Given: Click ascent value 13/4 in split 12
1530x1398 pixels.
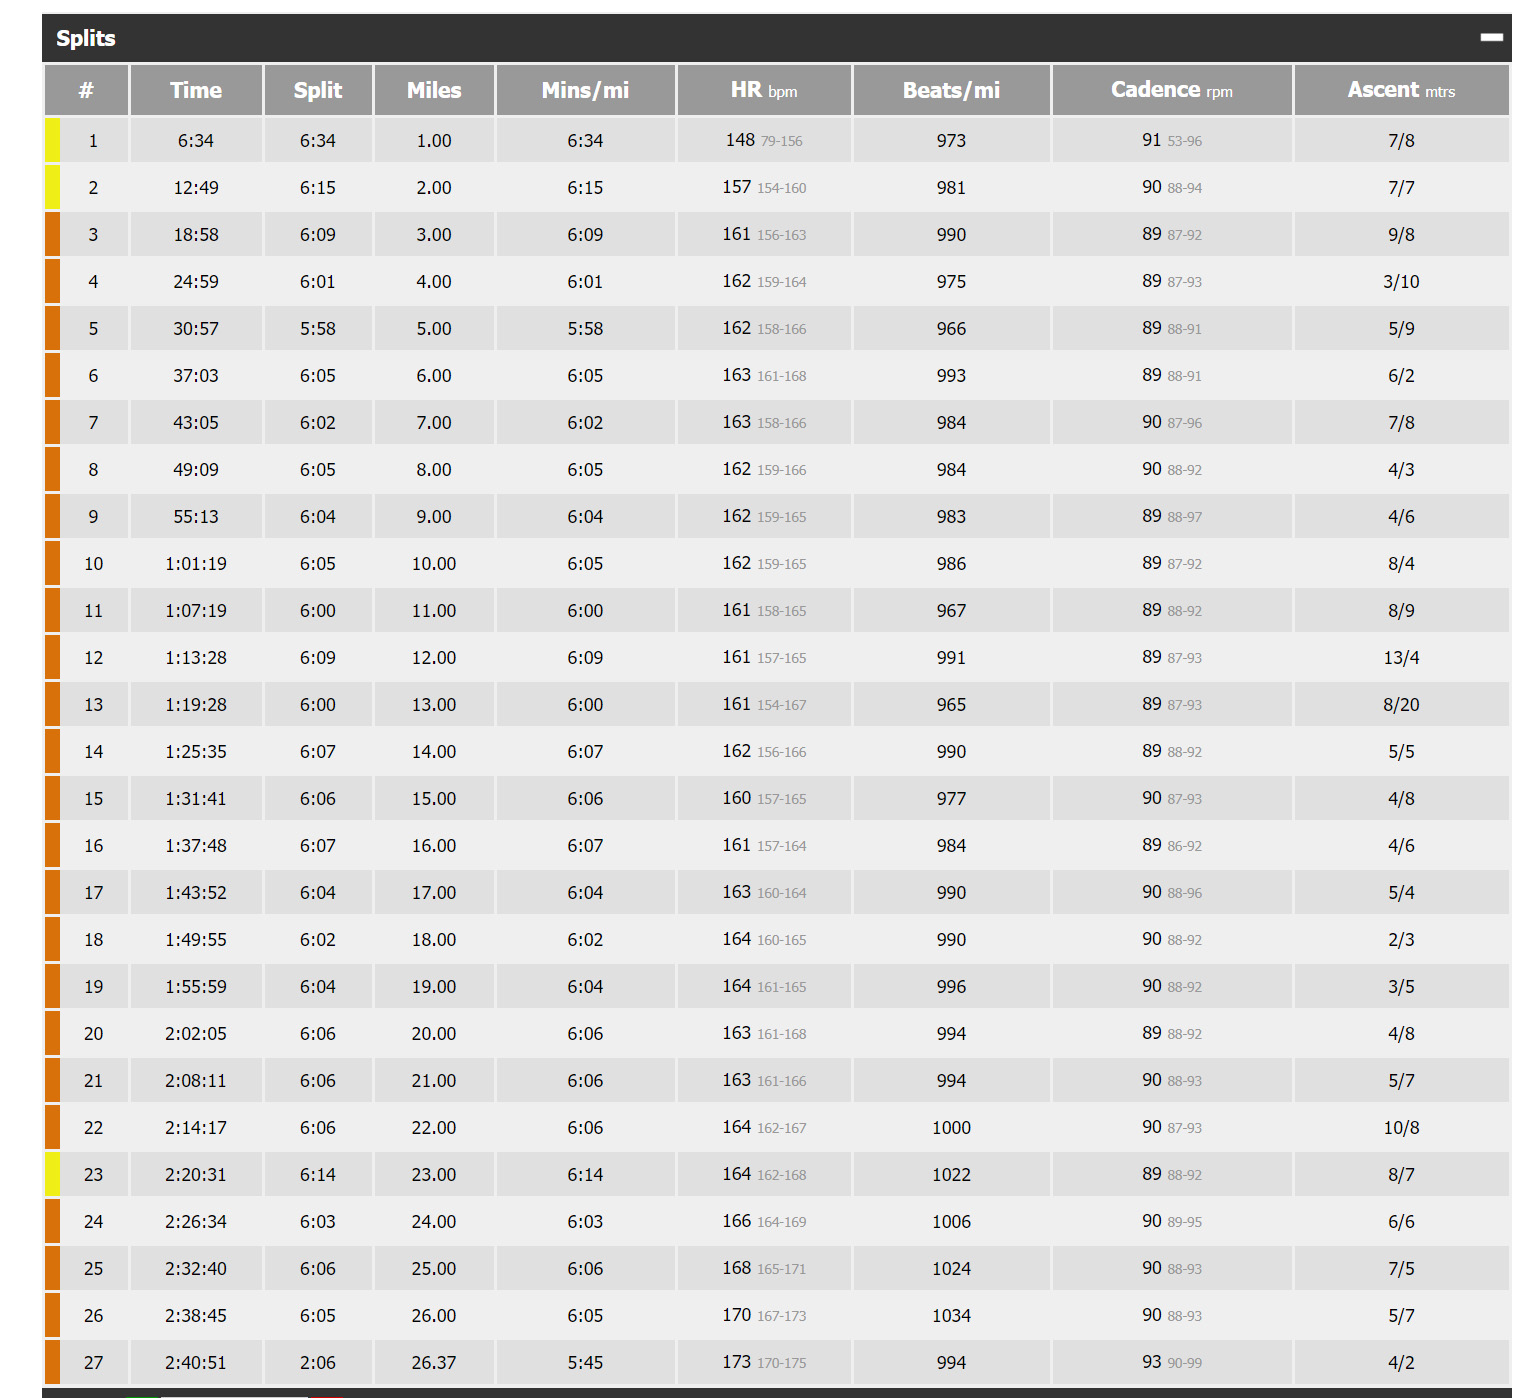Looking at the screenshot, I should coord(1401,658).
